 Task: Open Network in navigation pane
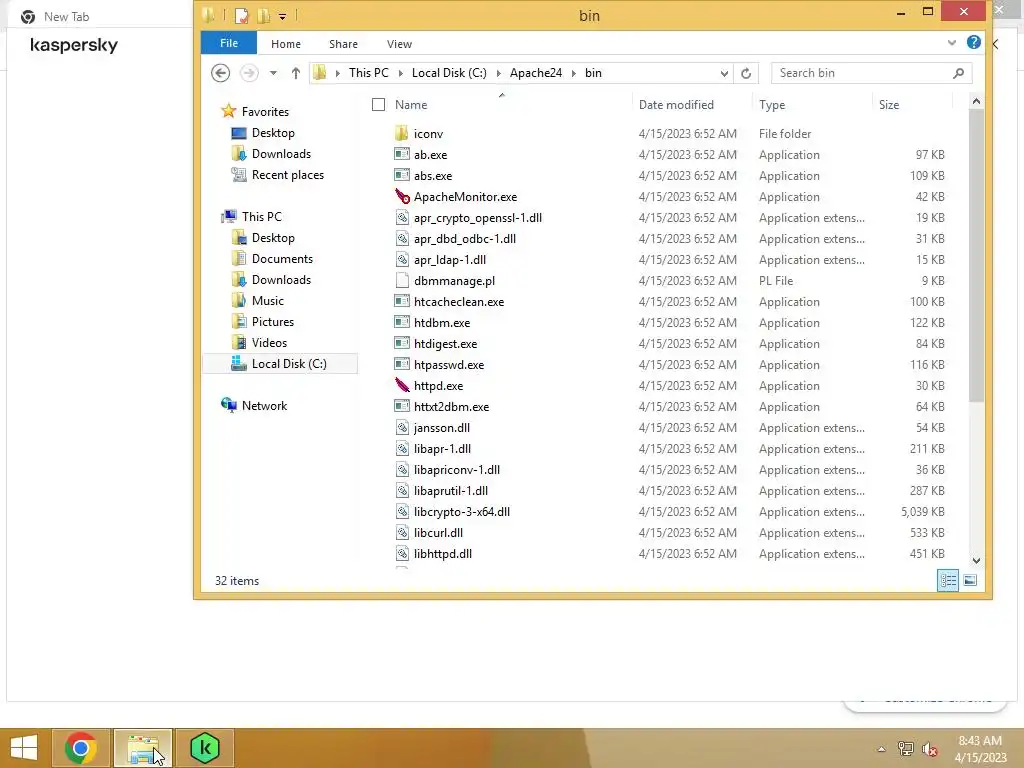point(264,406)
